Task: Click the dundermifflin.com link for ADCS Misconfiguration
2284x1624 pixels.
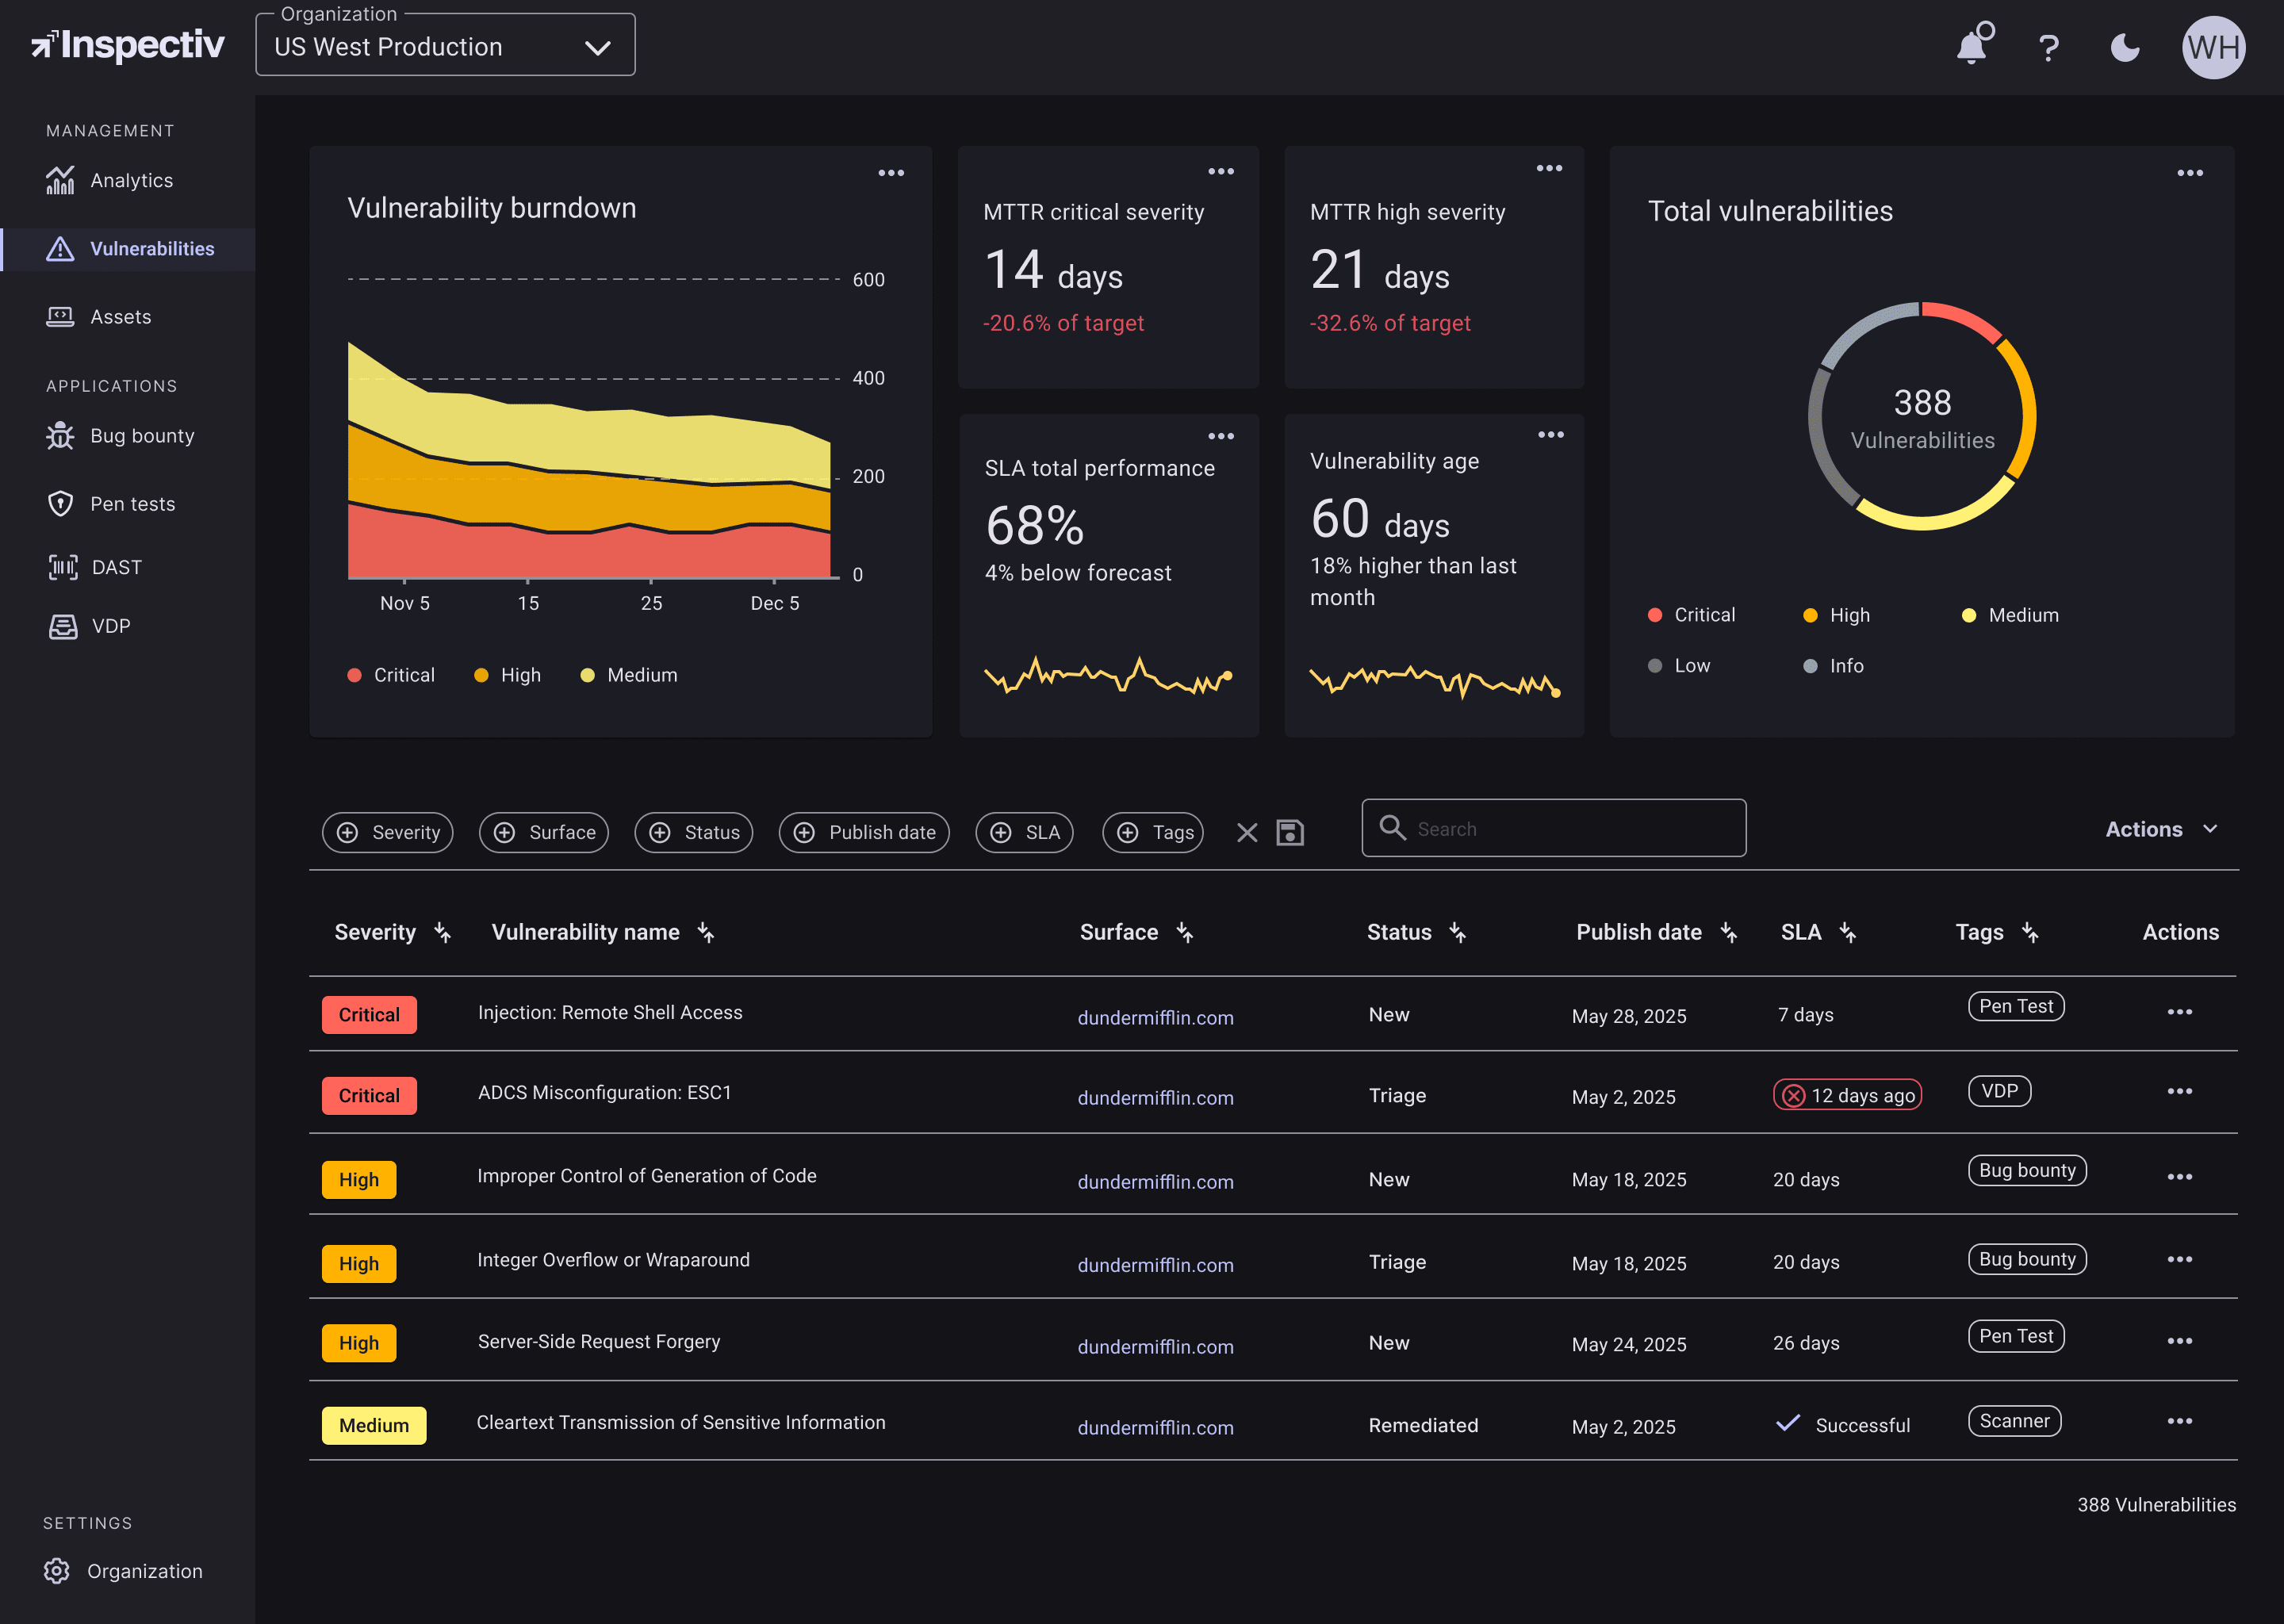Action: [1155, 1097]
